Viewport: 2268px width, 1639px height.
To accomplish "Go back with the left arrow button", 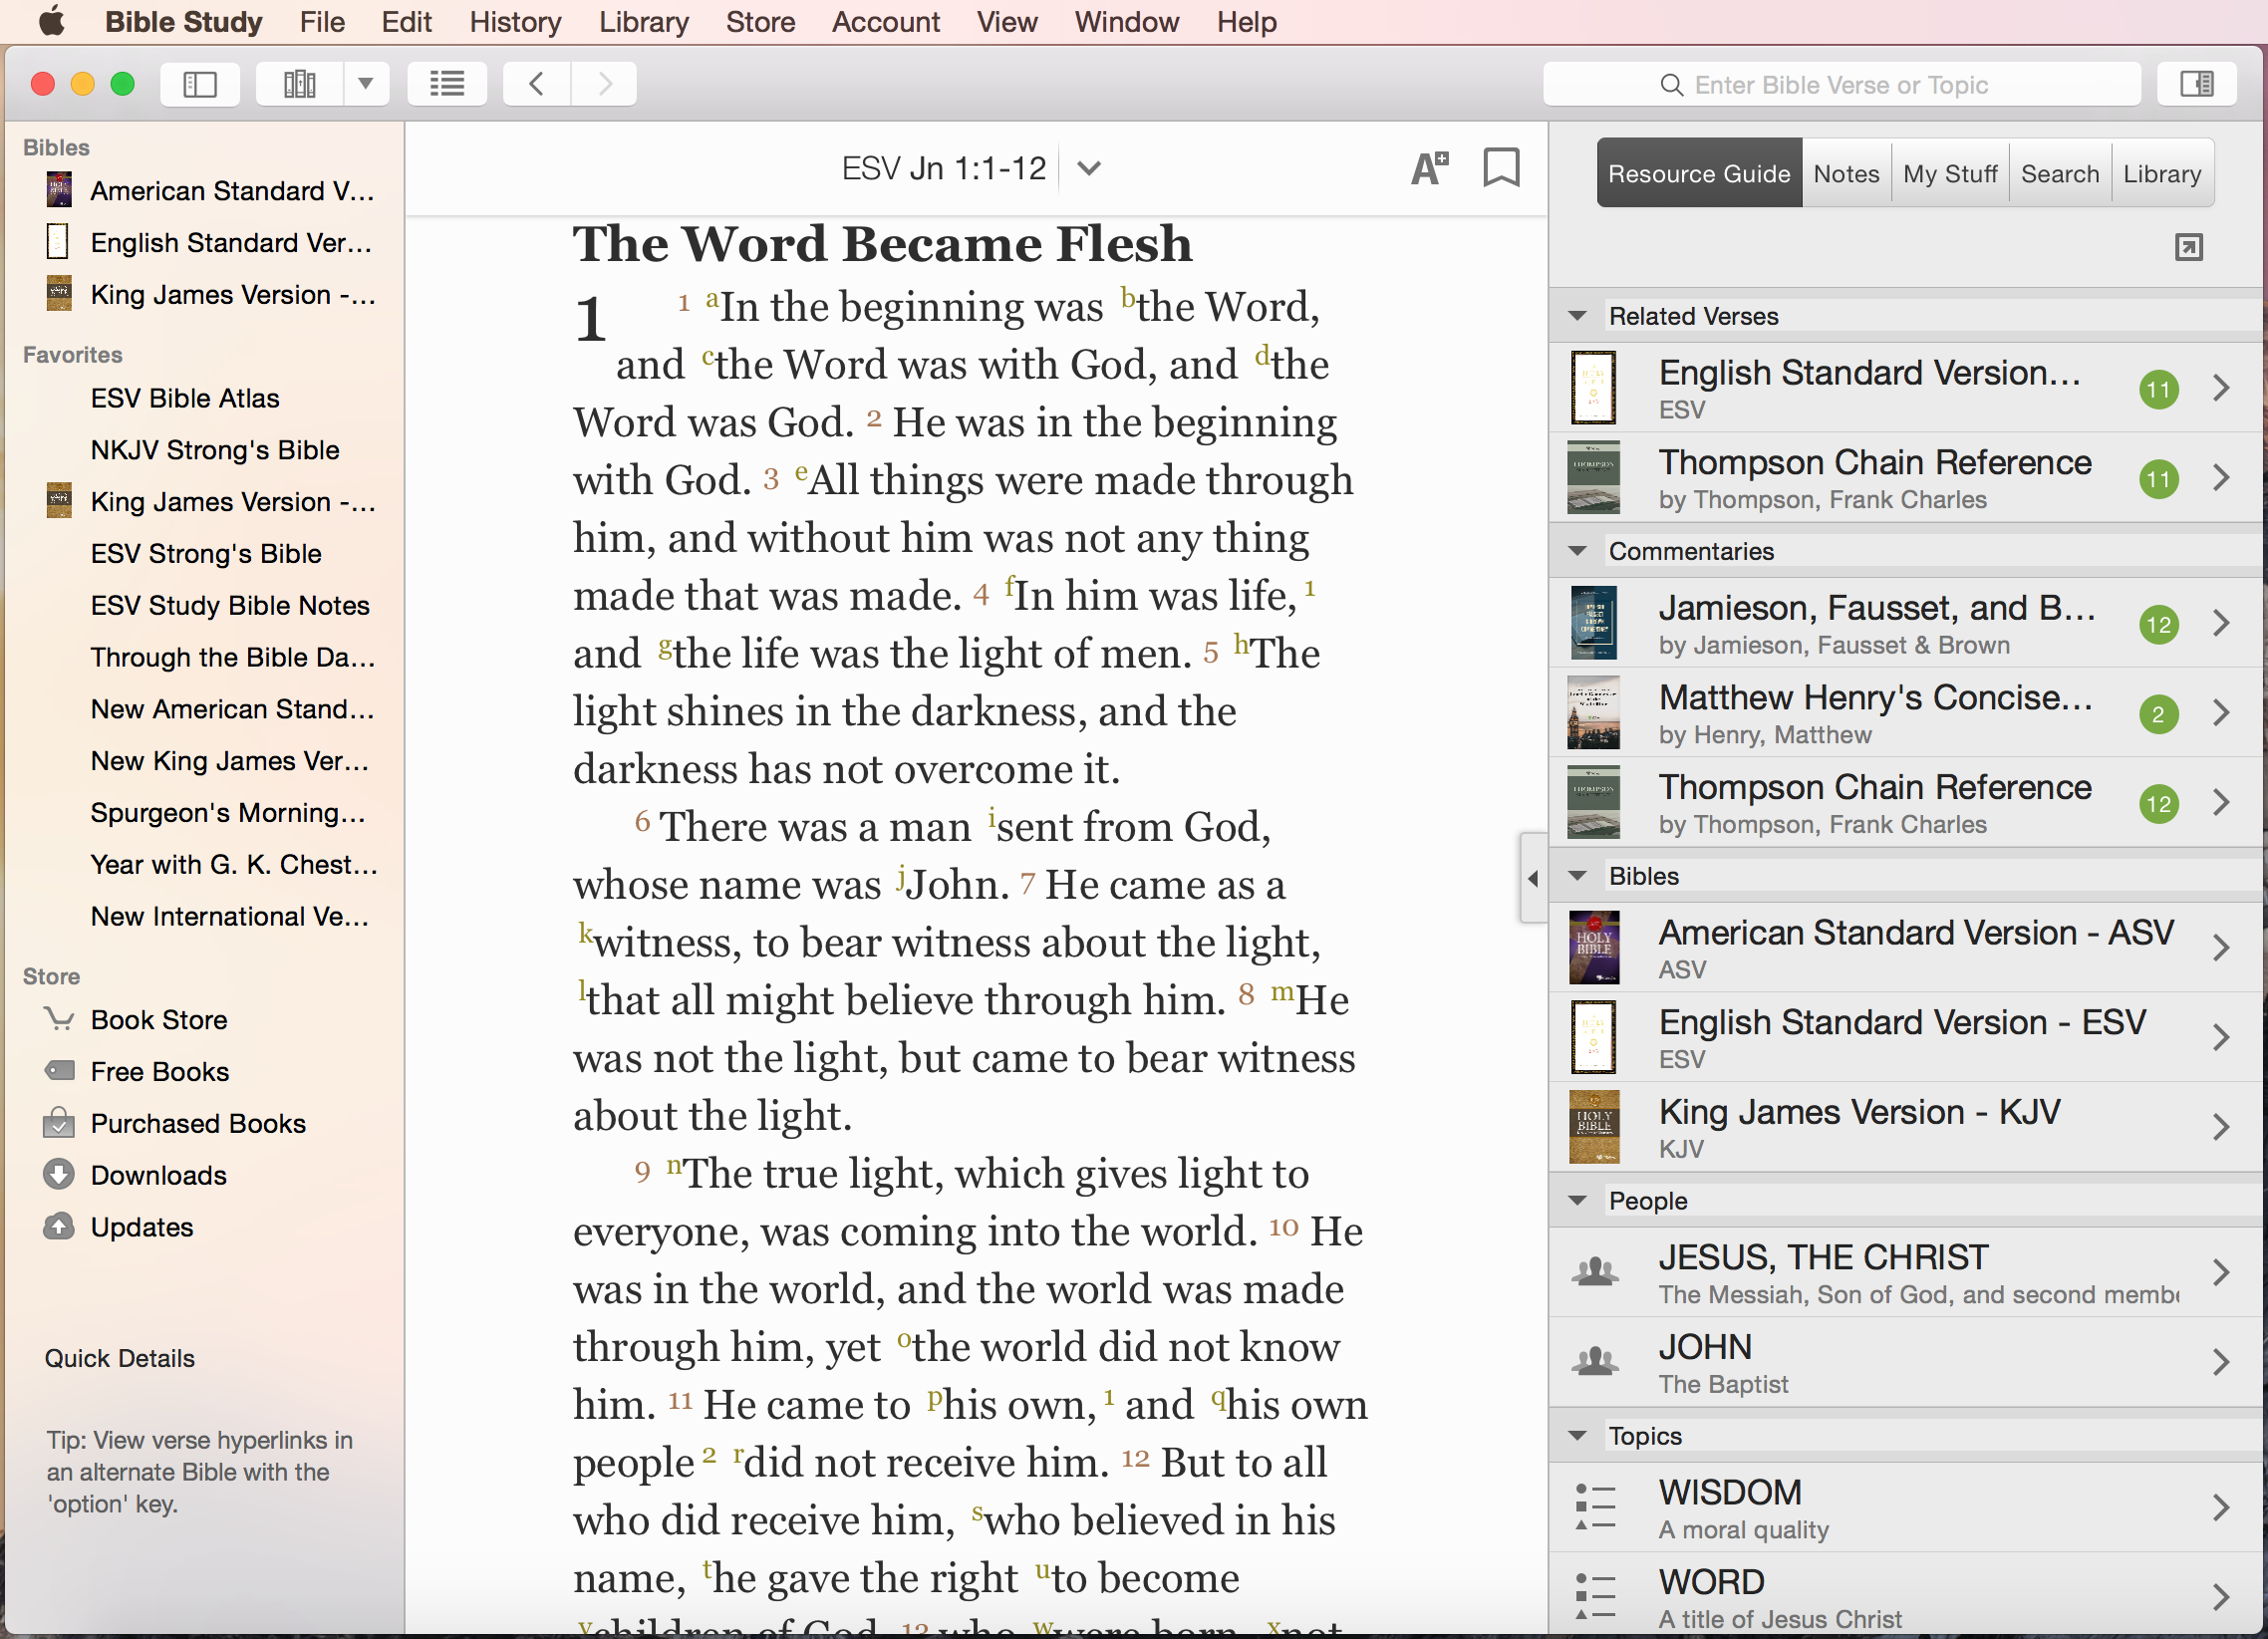I will [x=537, y=84].
